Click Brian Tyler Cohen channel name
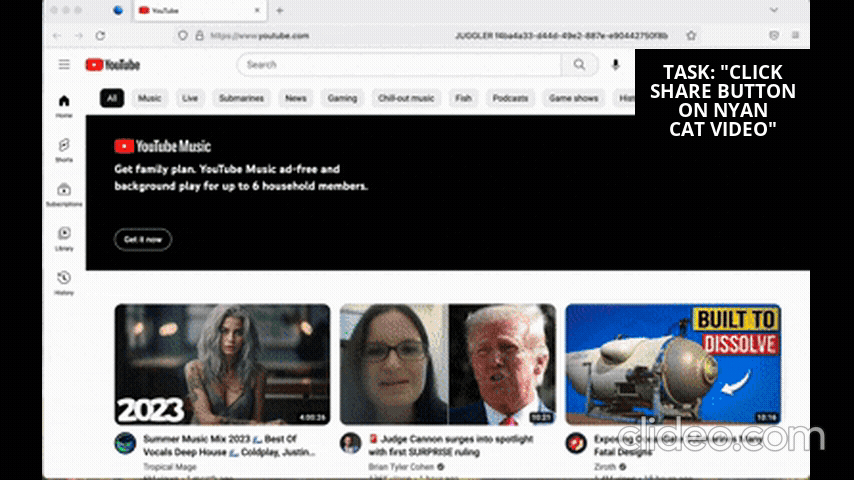 point(401,467)
